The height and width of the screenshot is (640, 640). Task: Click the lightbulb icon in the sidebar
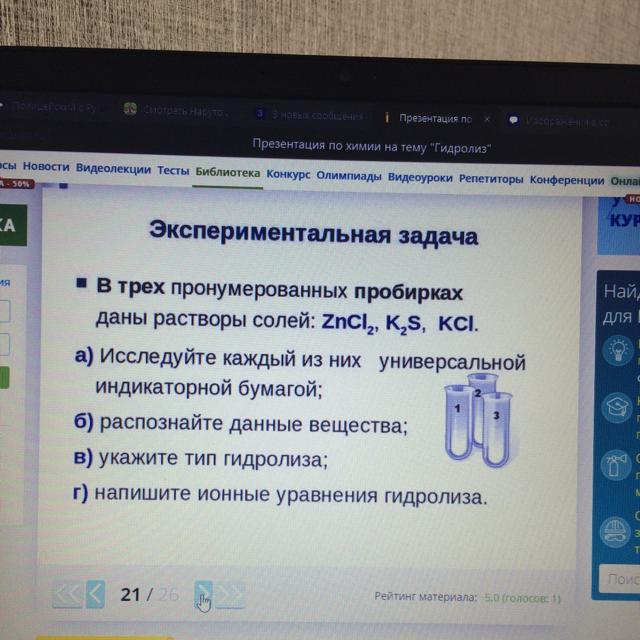612,351
